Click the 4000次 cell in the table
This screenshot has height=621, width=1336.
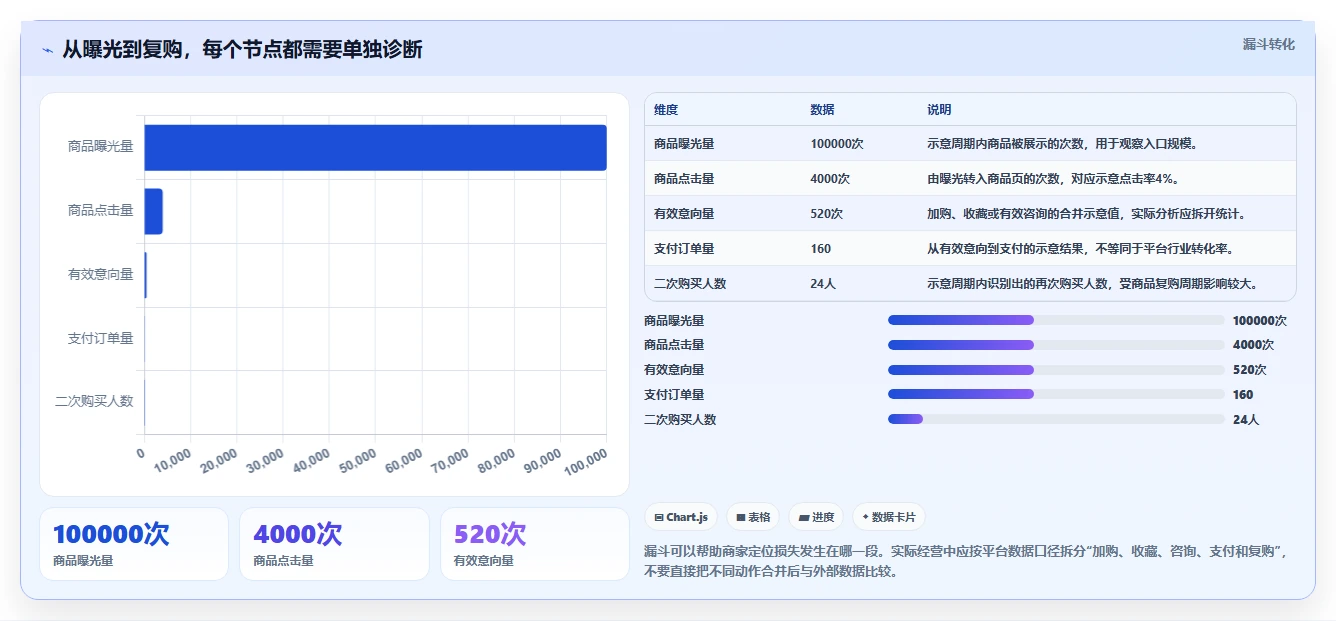(830, 179)
